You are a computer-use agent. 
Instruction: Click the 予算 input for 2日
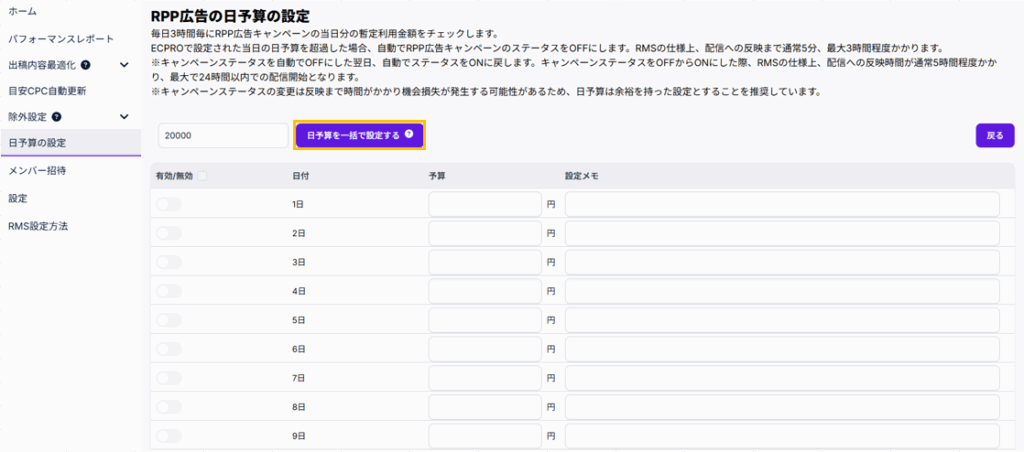coord(485,233)
